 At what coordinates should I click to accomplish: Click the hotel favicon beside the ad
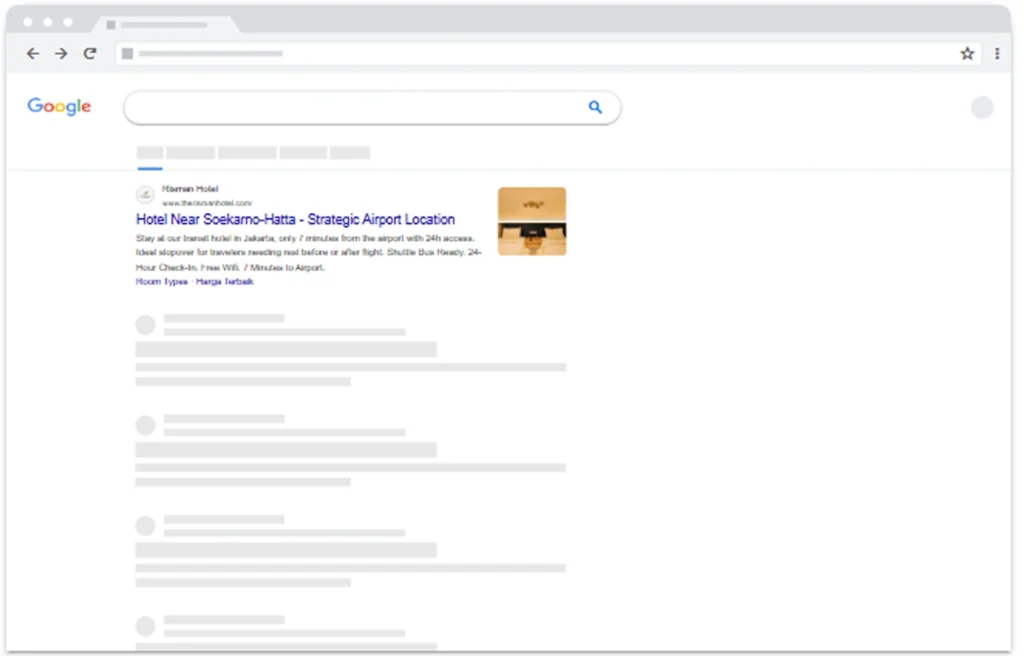point(146,195)
